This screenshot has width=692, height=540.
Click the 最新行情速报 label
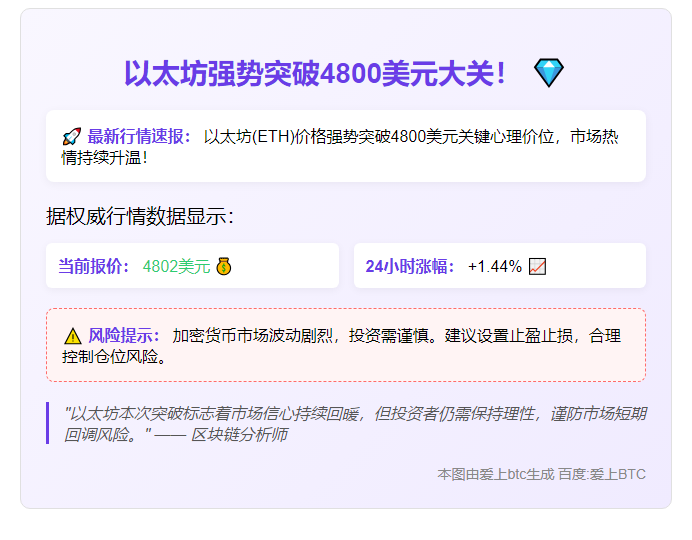click(139, 137)
